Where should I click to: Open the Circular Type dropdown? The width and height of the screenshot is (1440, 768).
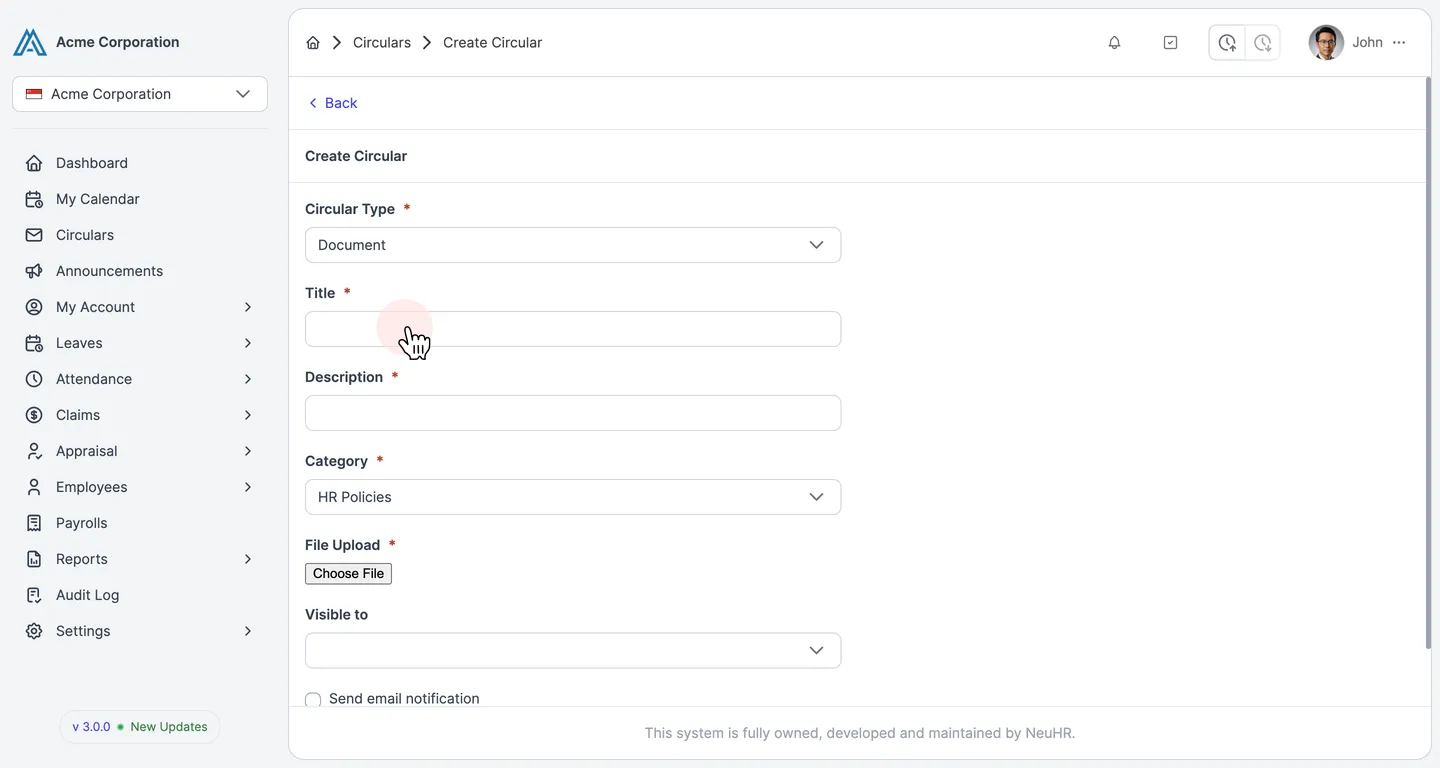pyautogui.click(x=573, y=245)
